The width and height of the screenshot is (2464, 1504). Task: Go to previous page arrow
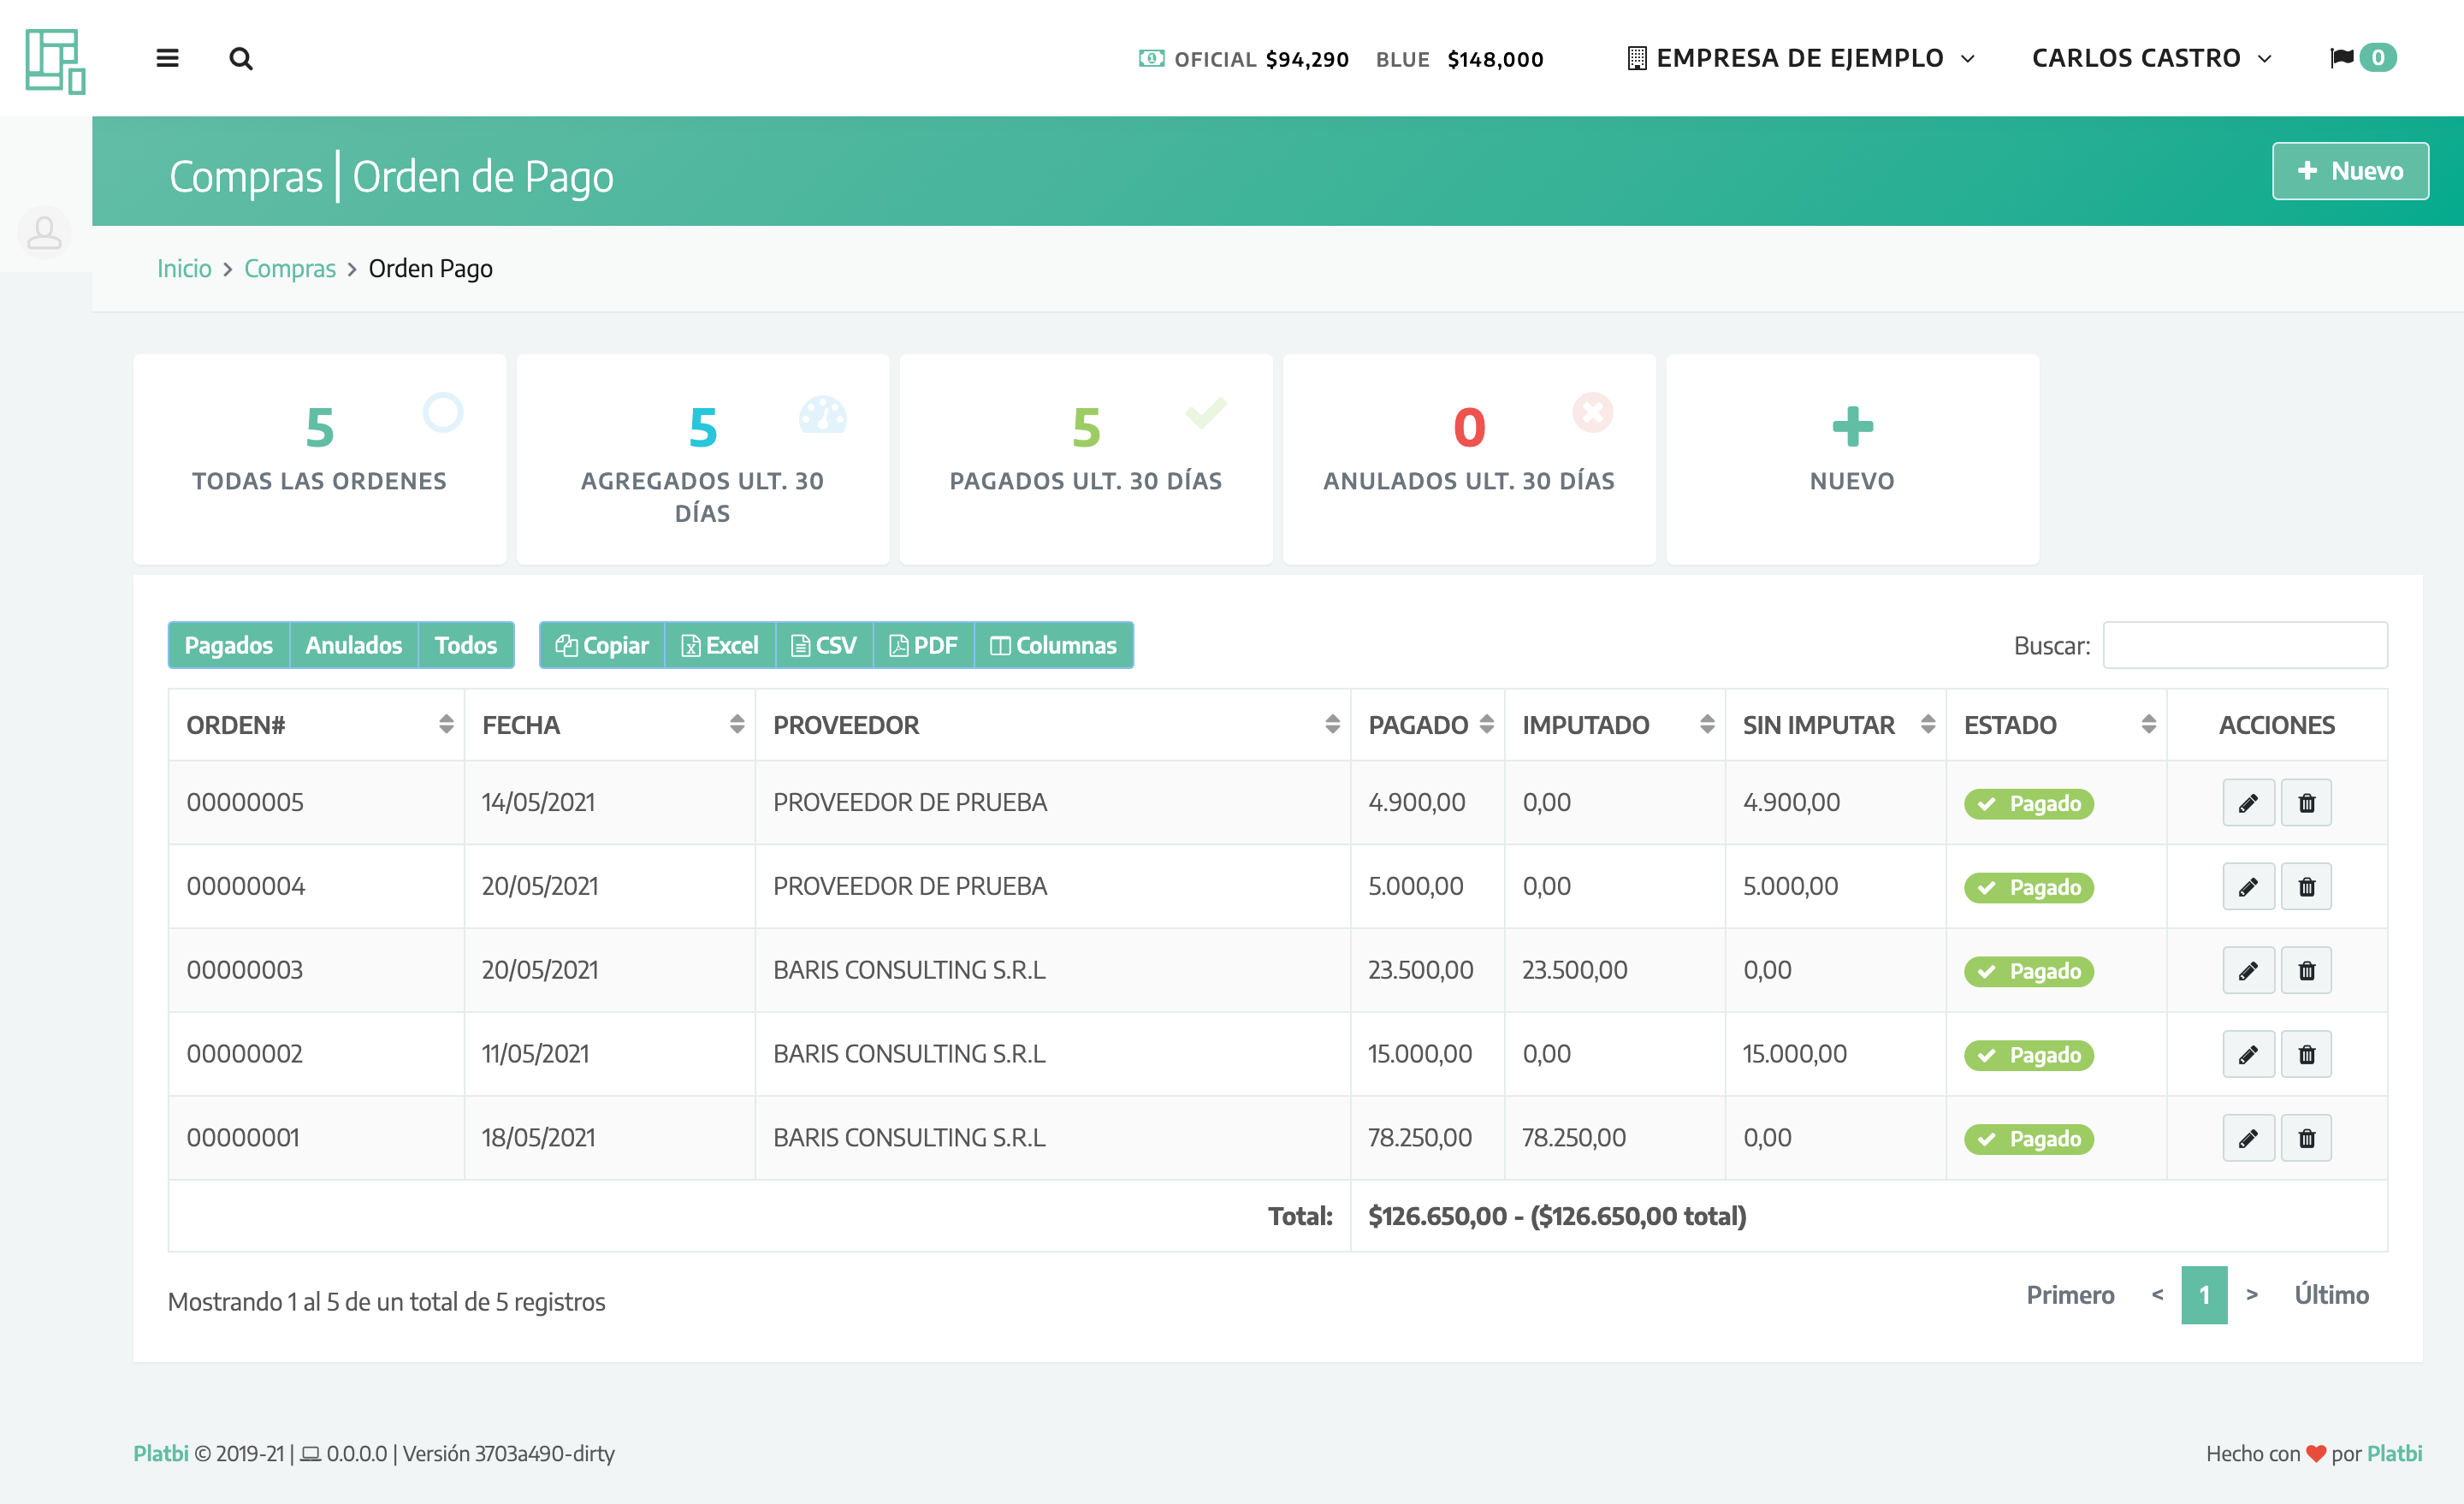point(2158,1296)
